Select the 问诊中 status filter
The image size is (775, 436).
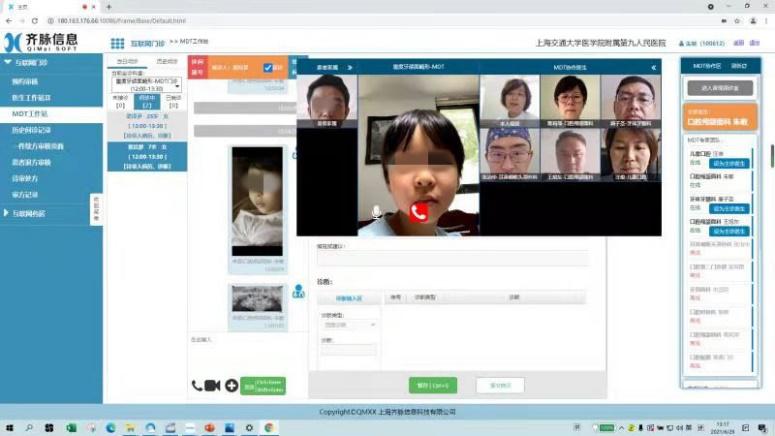[x=146, y=100]
